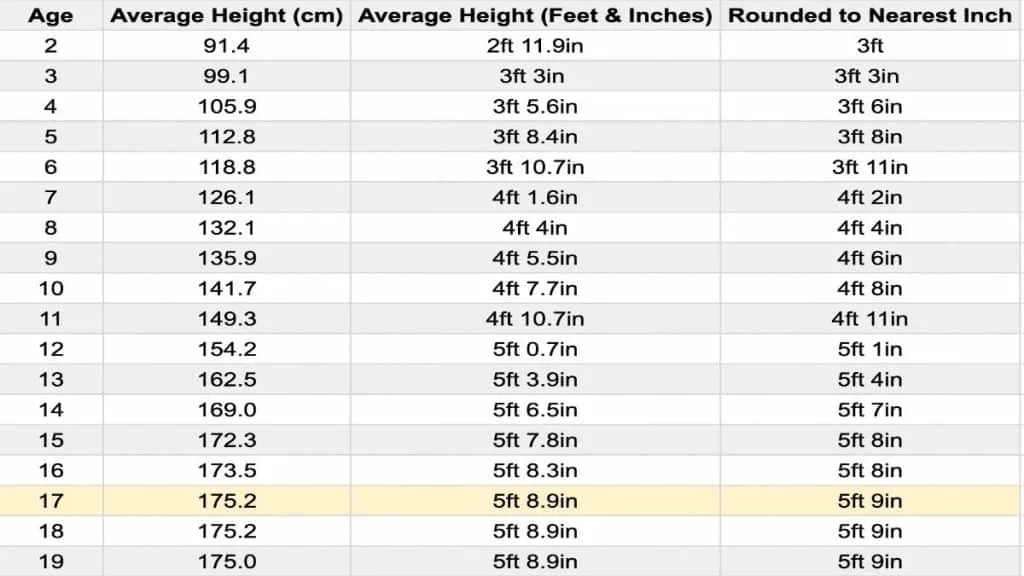Image resolution: width=1024 pixels, height=576 pixels.
Task: Select the 2ft 11.9in cell
Action: 535,46
